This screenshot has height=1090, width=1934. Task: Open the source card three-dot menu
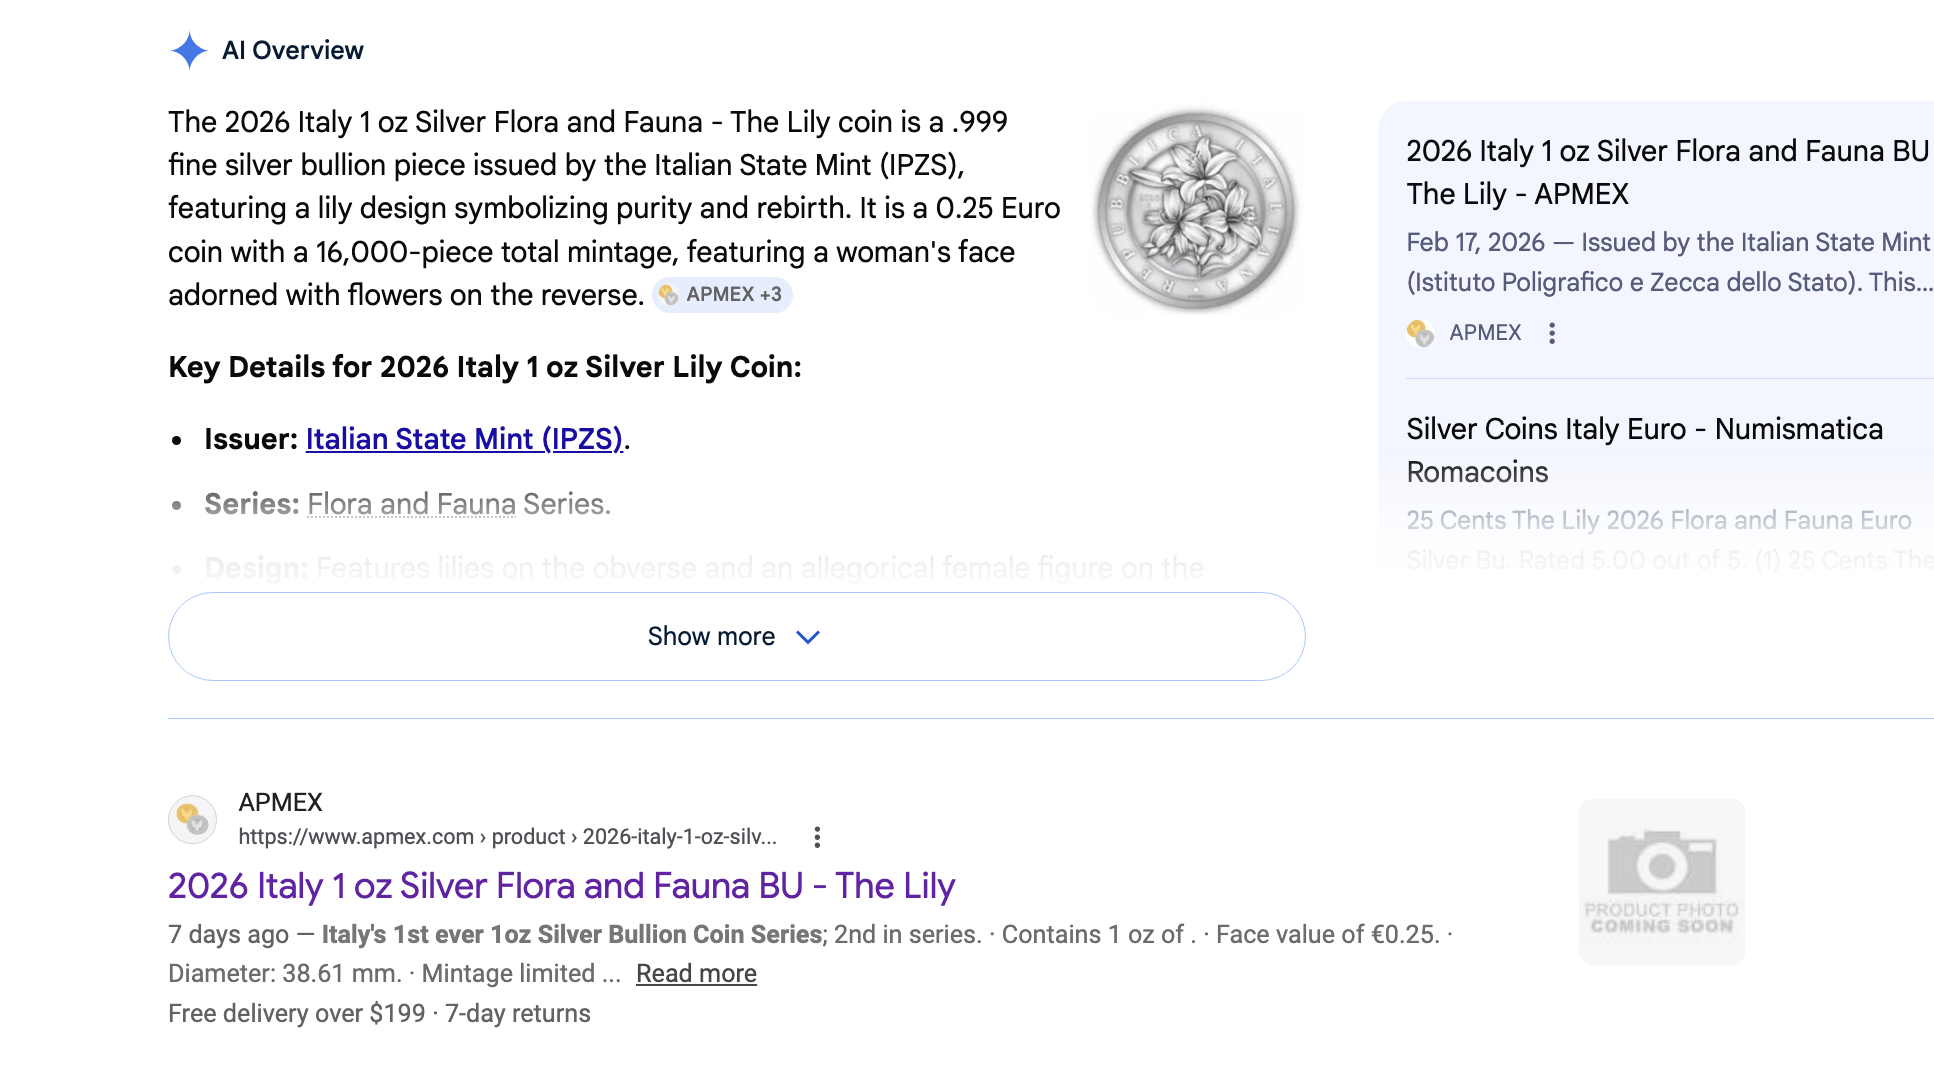1552,333
